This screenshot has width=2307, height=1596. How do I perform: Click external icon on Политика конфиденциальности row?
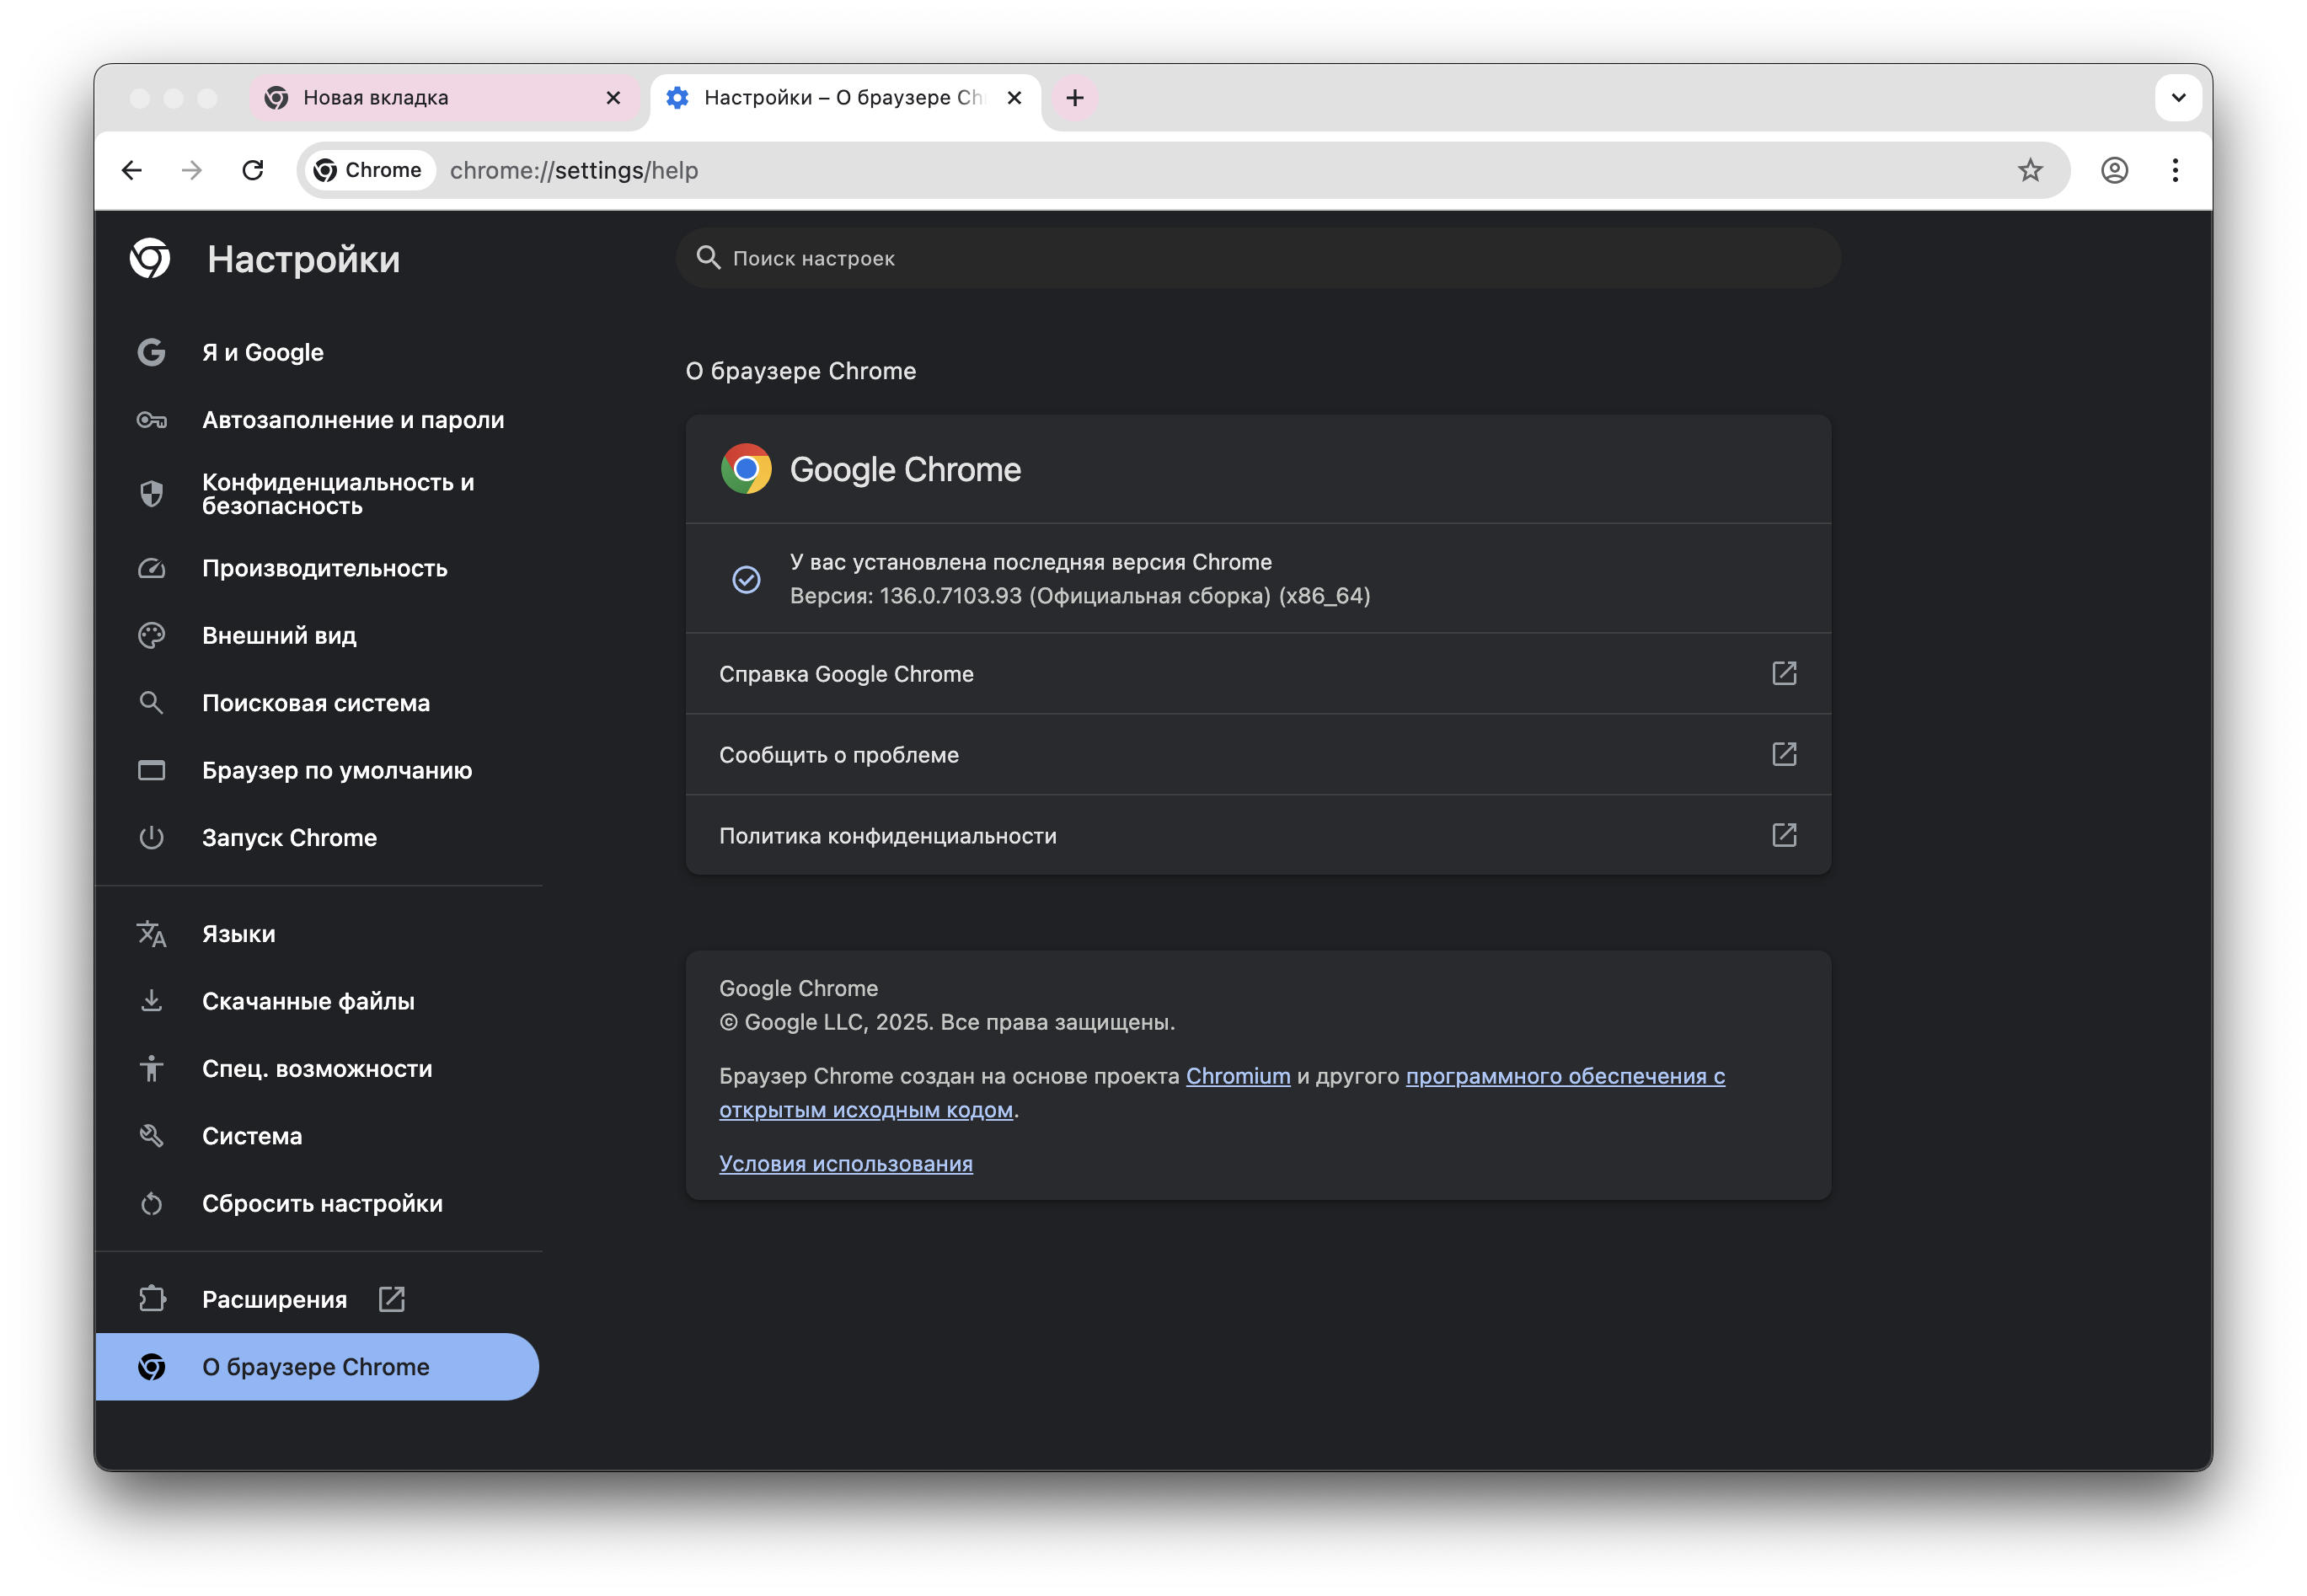1784,835
